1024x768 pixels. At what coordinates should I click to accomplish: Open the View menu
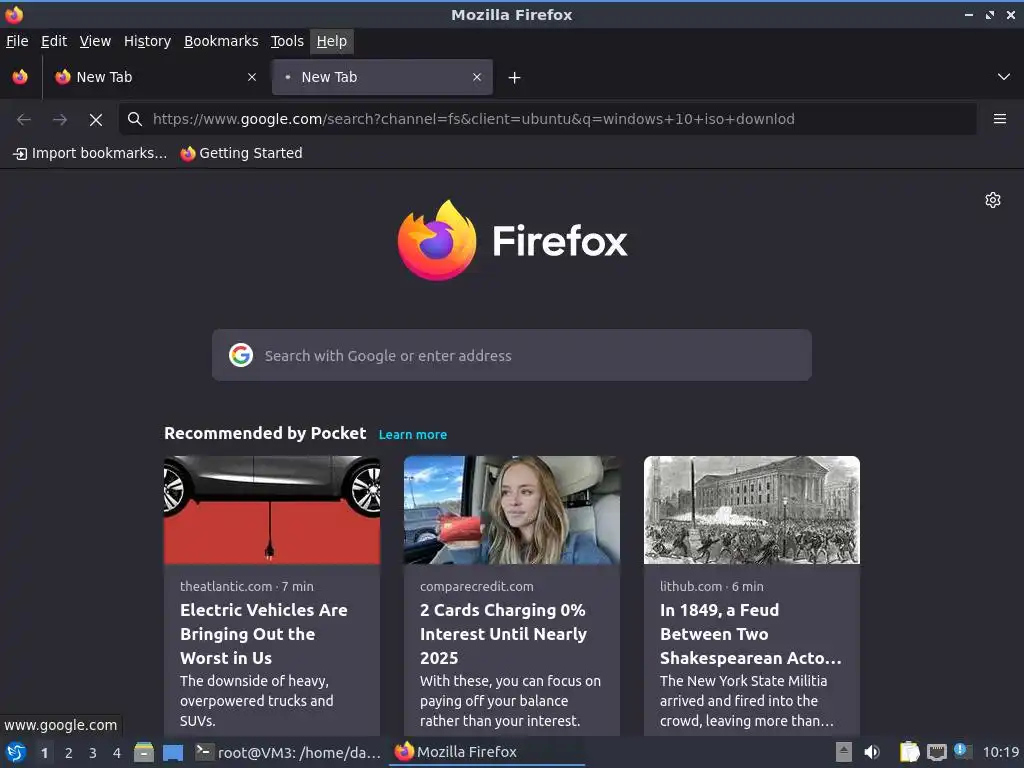[x=95, y=41]
